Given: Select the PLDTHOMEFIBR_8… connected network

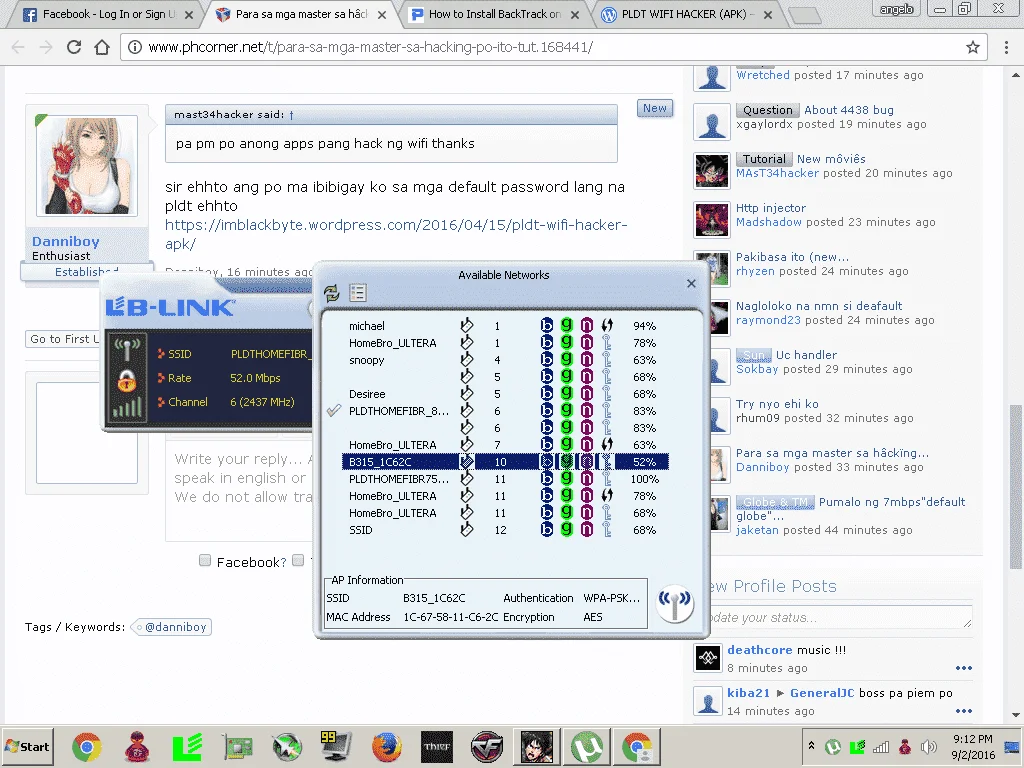Looking at the screenshot, I should point(504,411).
